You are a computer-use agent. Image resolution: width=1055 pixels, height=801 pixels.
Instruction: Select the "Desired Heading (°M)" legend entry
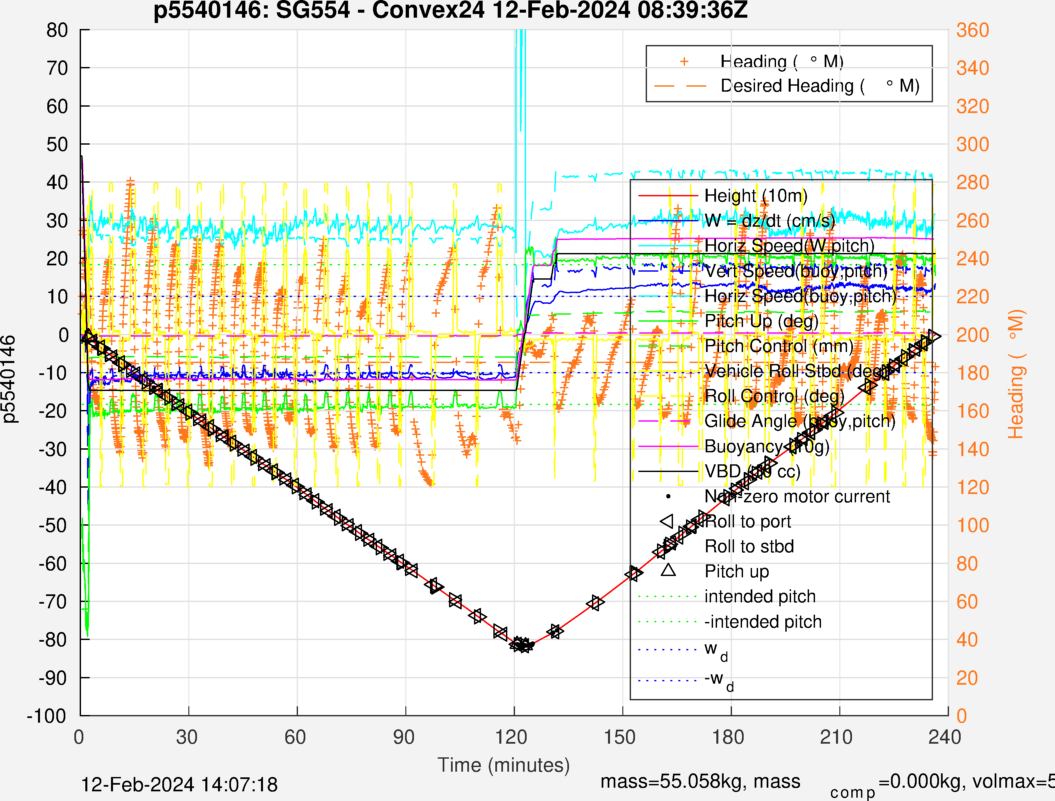820,86
